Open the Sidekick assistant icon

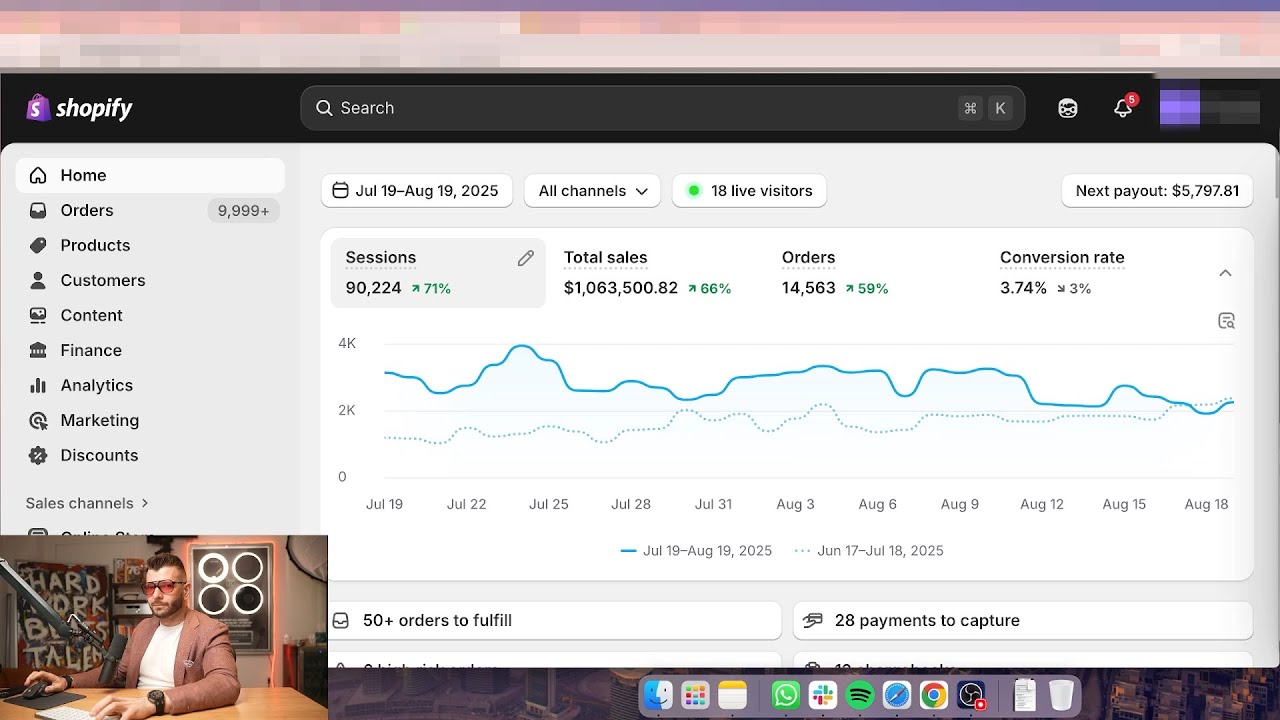[1068, 108]
